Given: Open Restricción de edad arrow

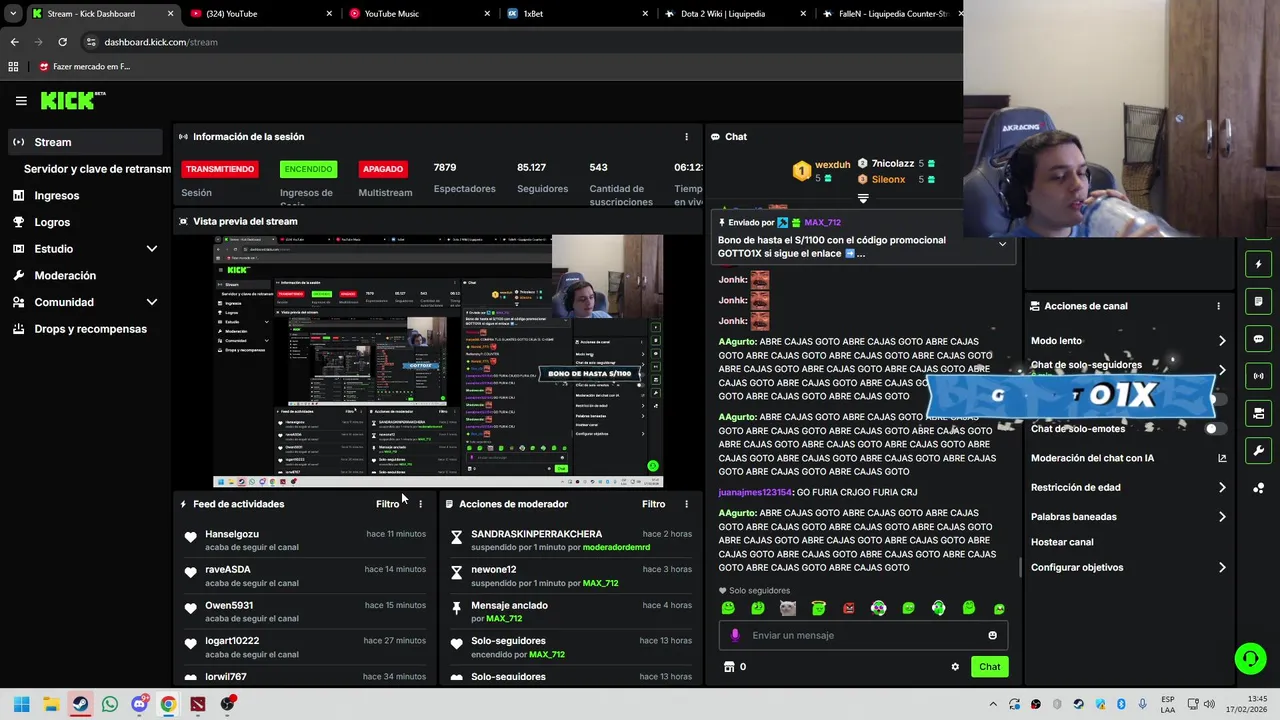Looking at the screenshot, I should (x=1222, y=488).
